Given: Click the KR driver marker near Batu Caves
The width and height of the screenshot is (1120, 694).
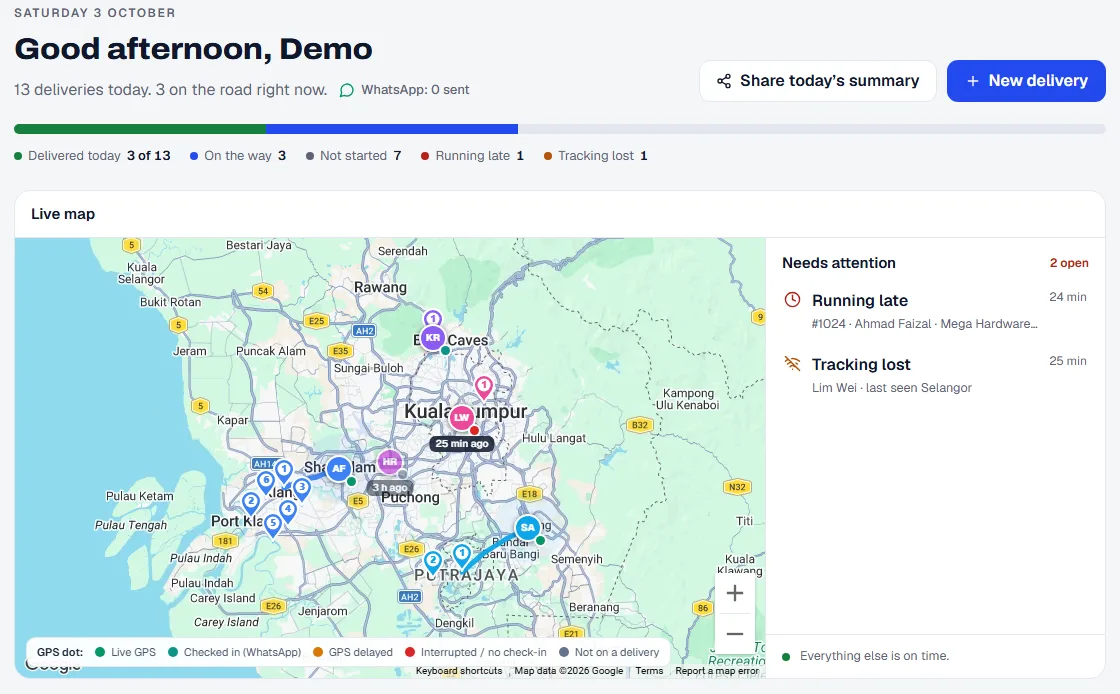Looking at the screenshot, I should pyautogui.click(x=432, y=338).
